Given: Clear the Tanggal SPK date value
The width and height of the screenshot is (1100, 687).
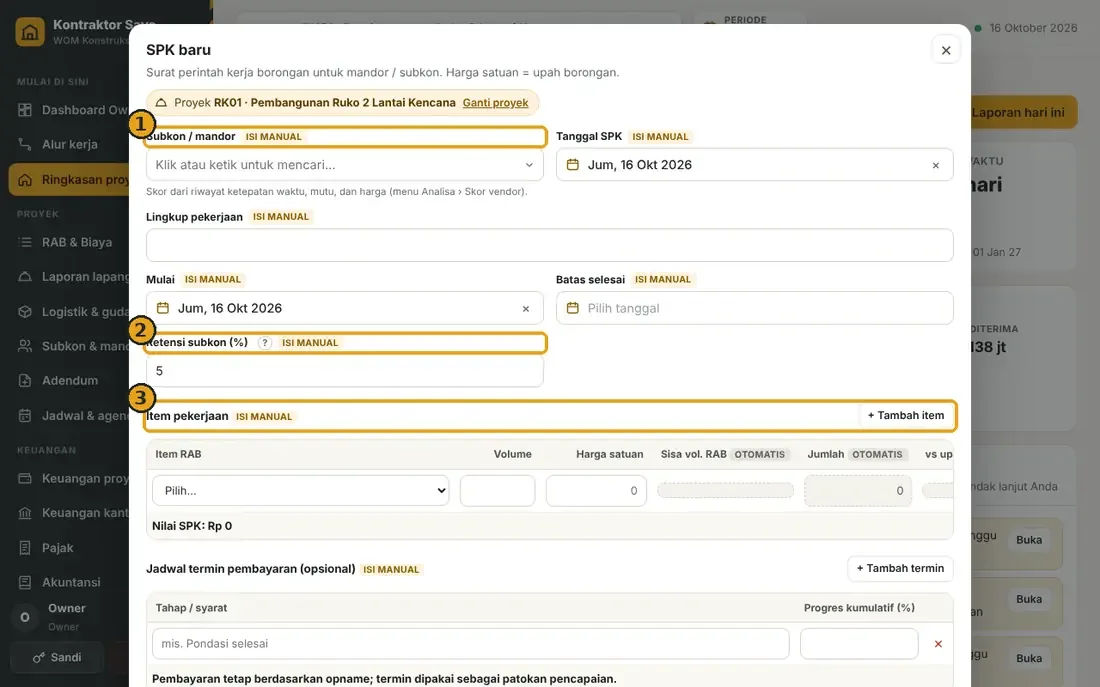Looking at the screenshot, I should (935, 166).
